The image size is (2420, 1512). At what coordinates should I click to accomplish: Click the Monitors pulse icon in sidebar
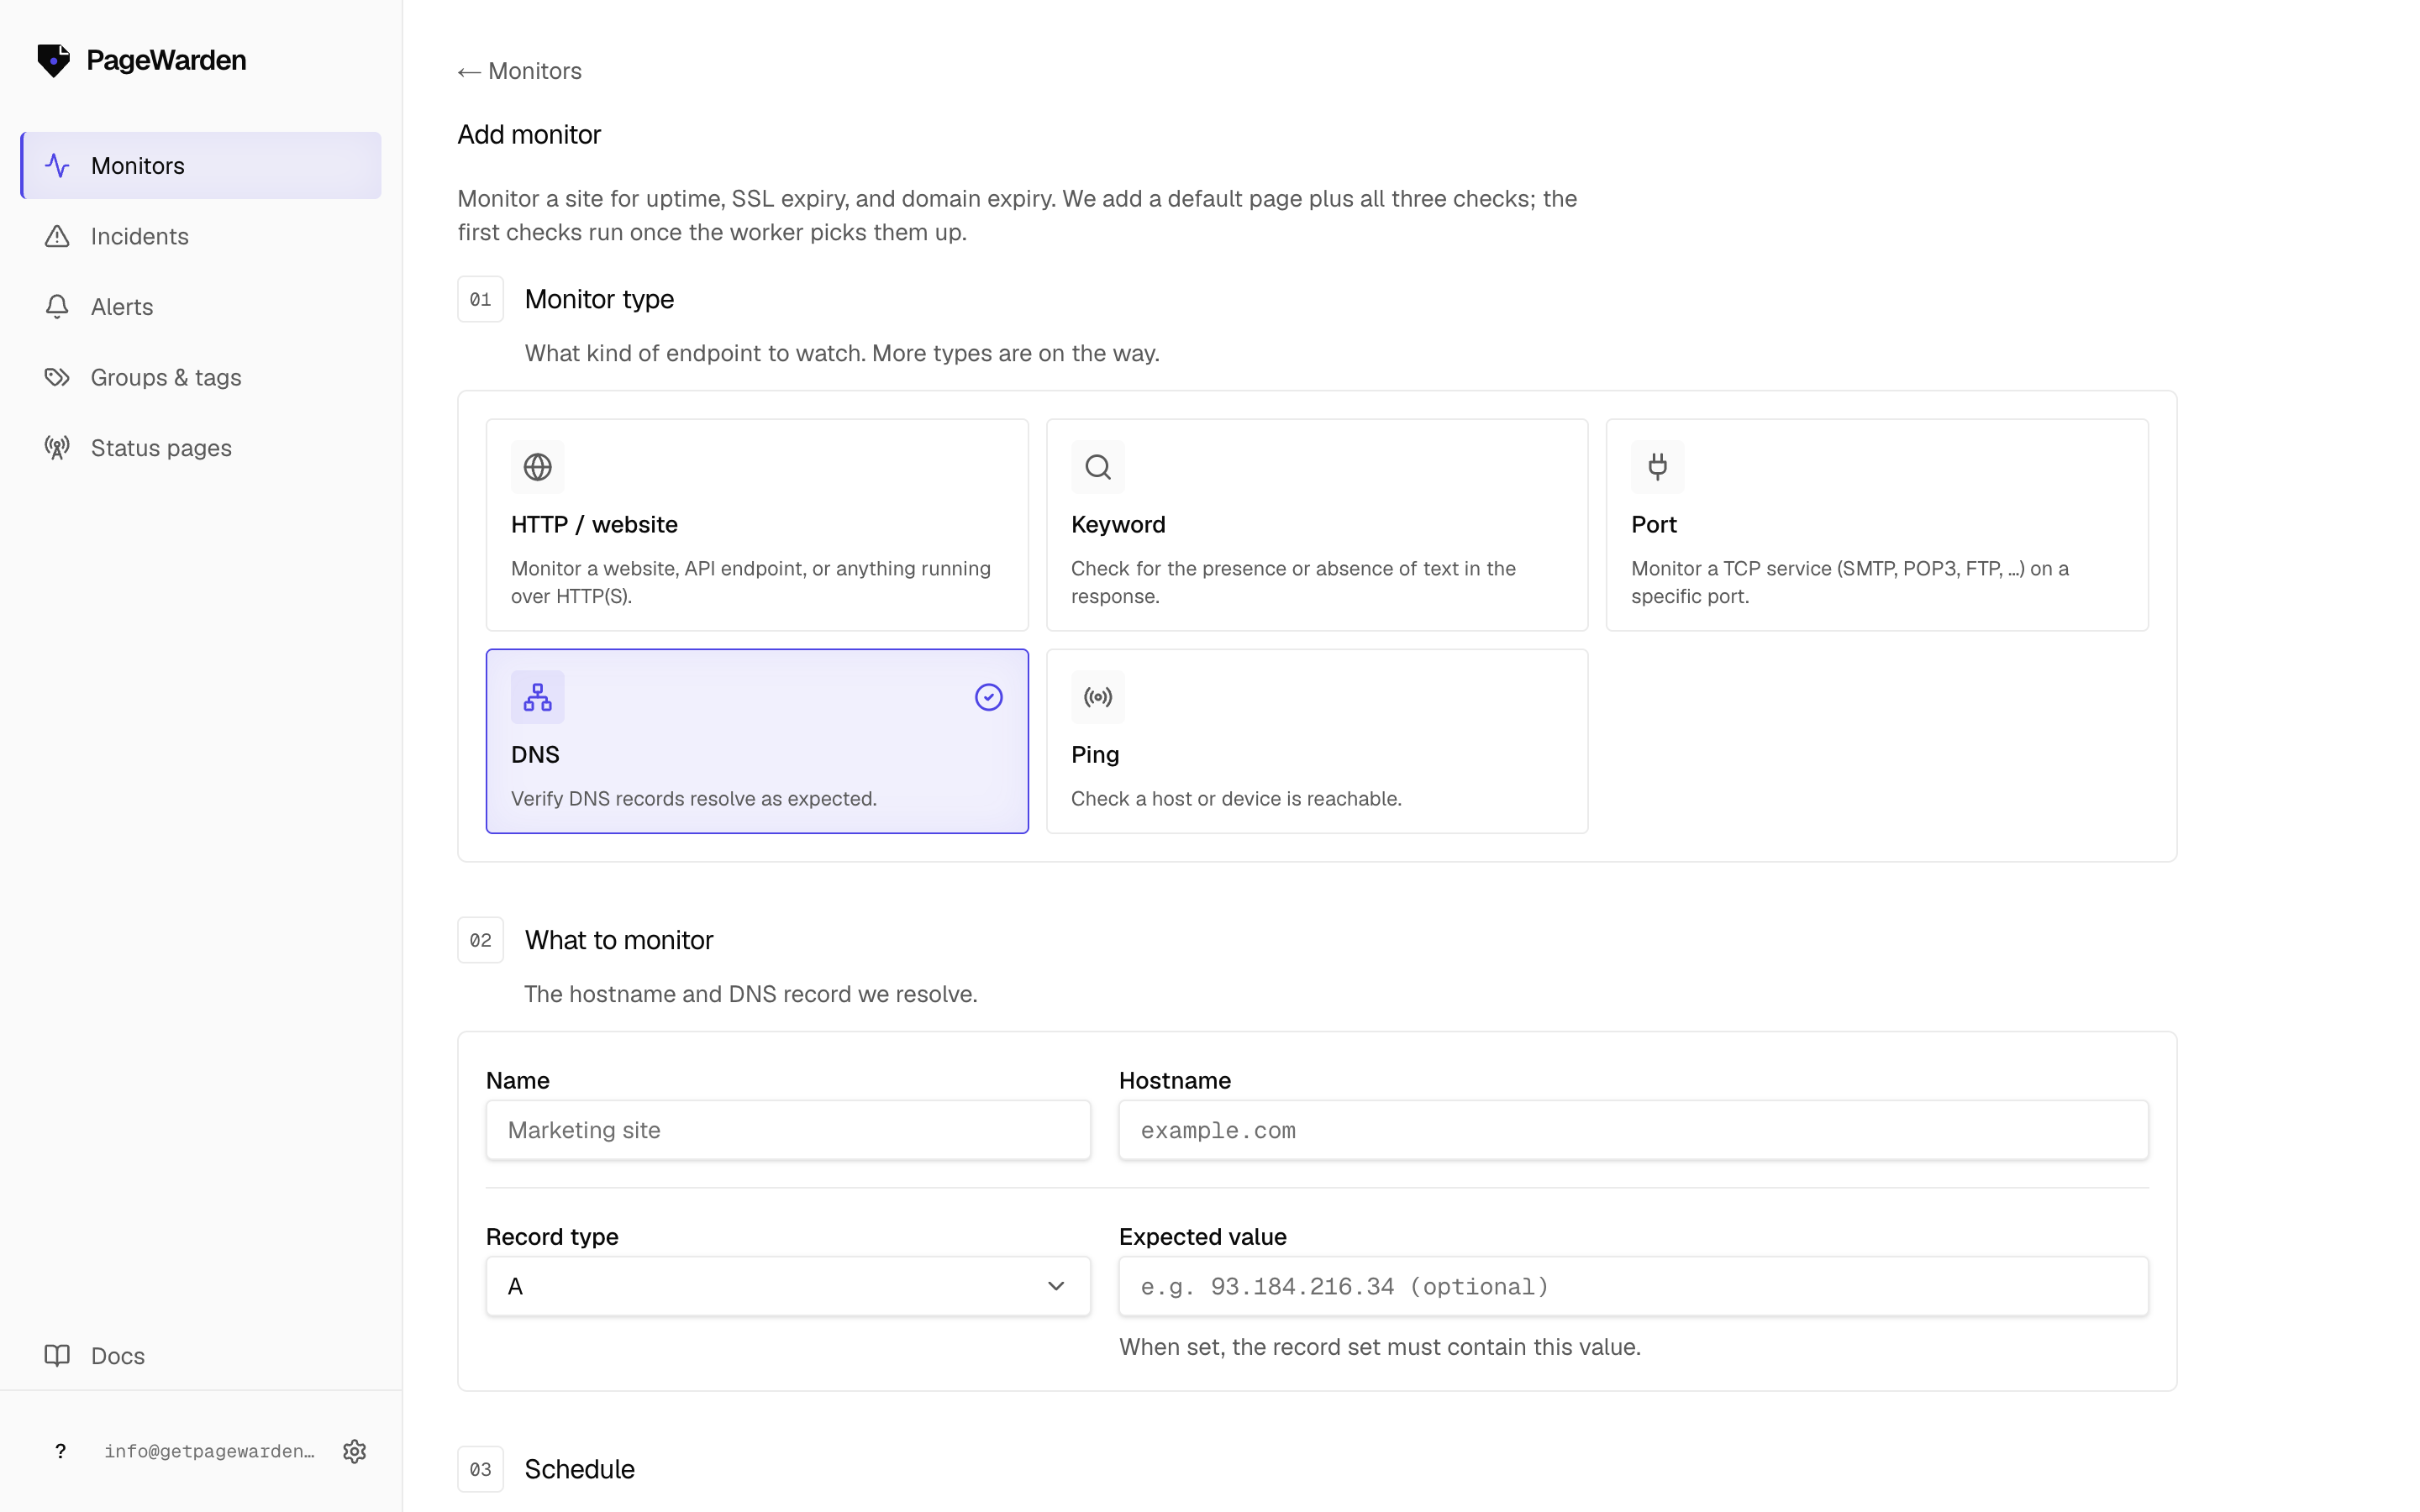point(57,165)
